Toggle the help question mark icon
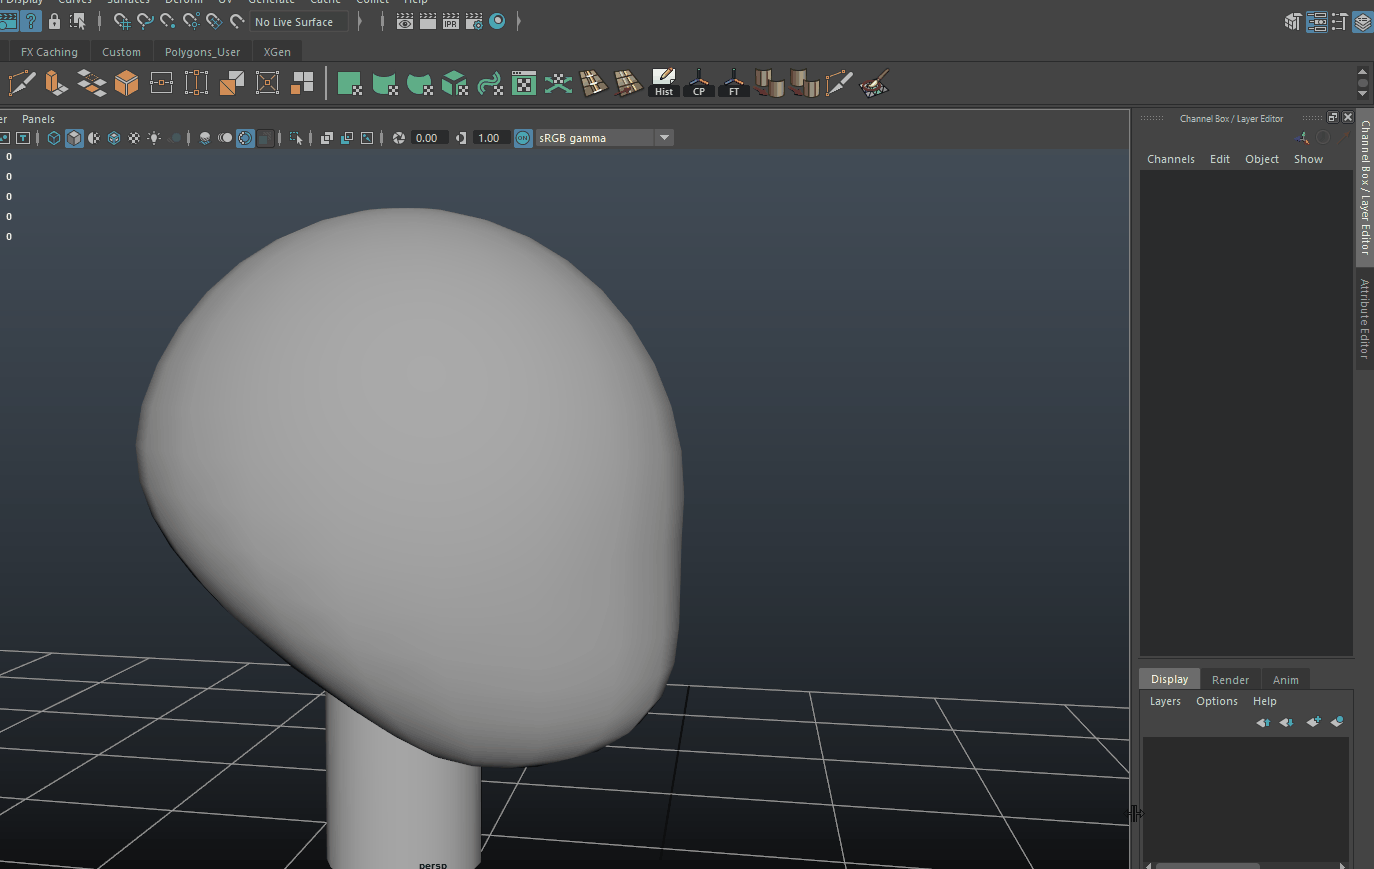This screenshot has height=869, width=1374. 31,21
